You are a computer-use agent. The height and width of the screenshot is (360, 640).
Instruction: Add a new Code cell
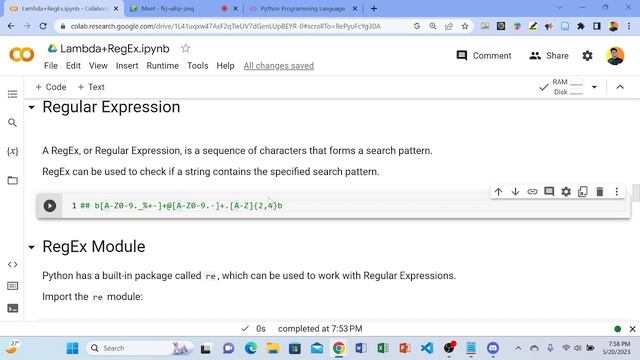click(x=51, y=87)
